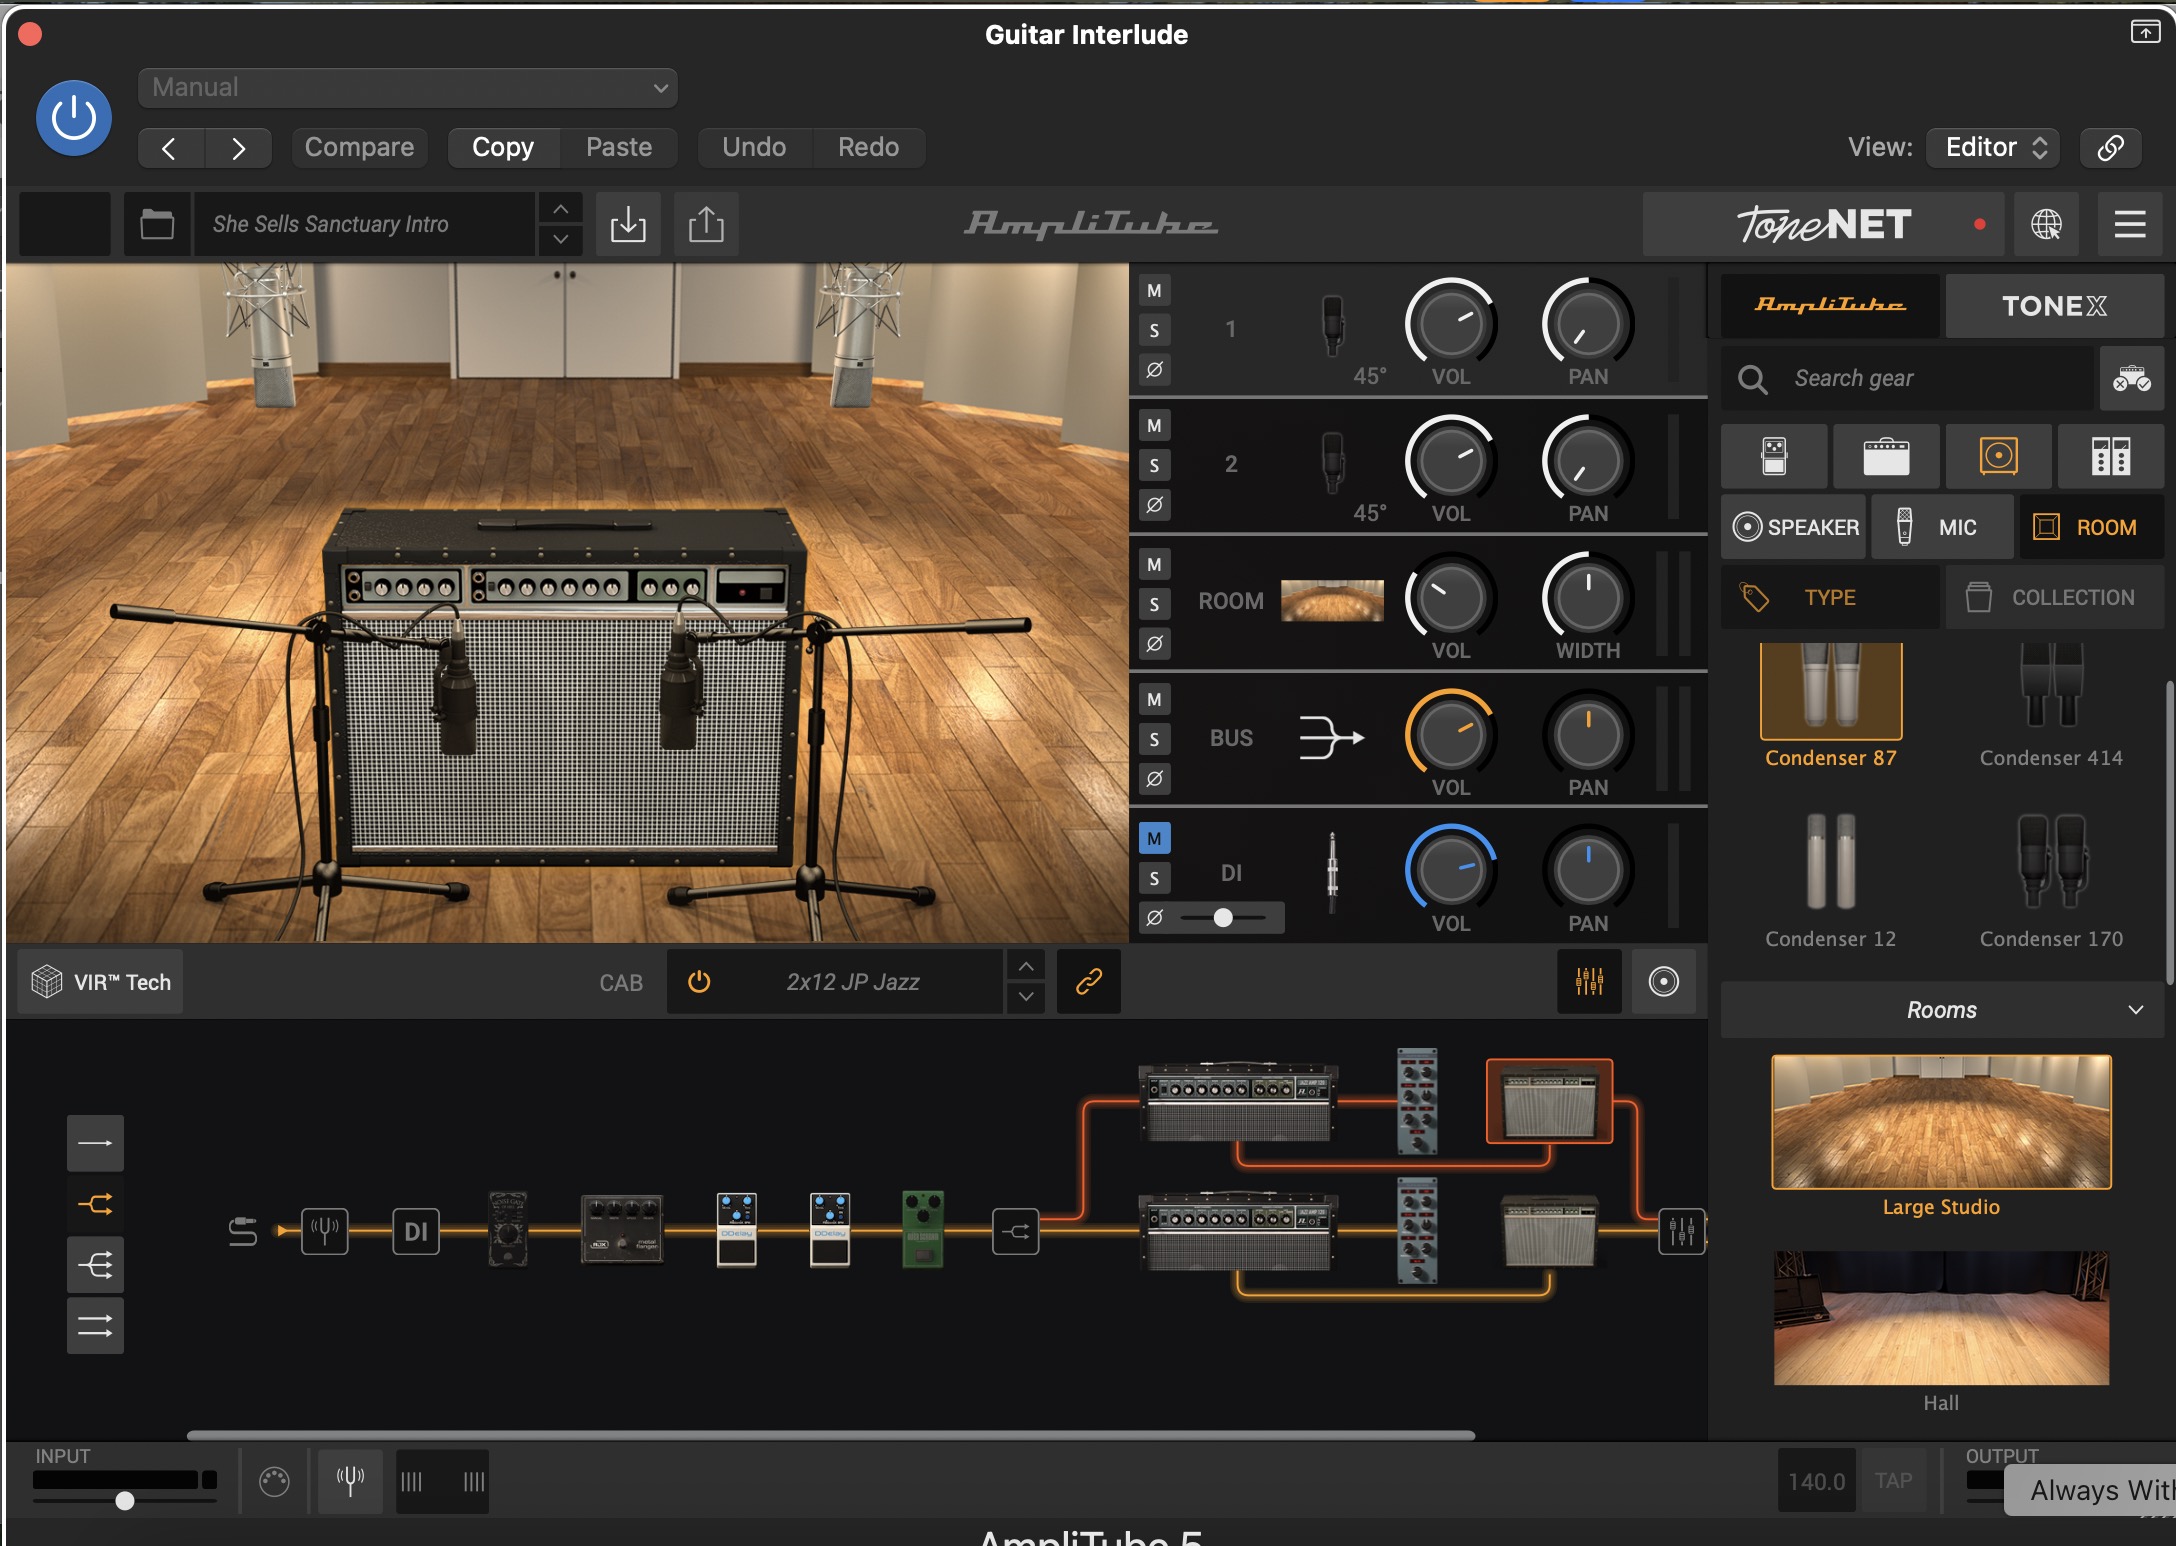This screenshot has width=2176, height=1546.
Task: Click the gear filter icon beside search
Action: point(2131,378)
